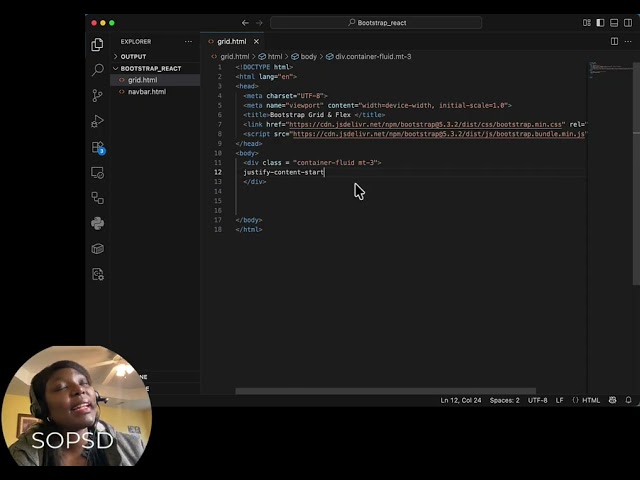Click the Copilot status icon

coord(612,400)
